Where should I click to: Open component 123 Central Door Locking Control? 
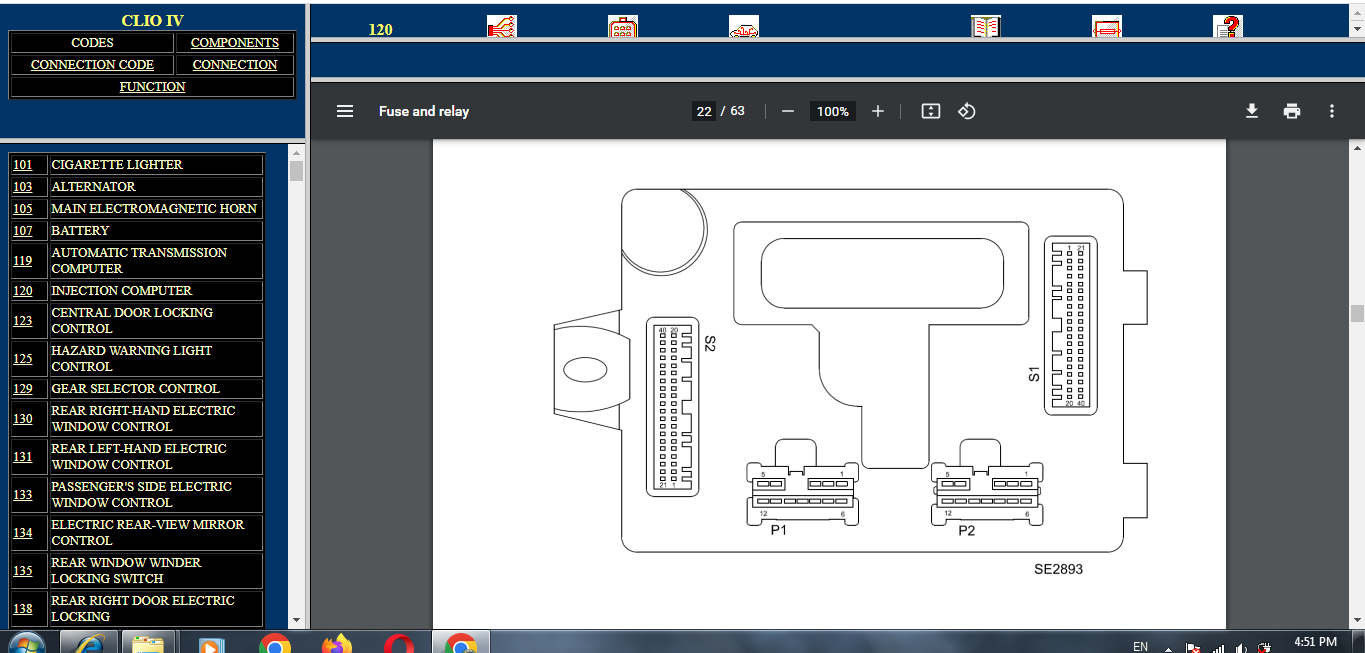pyautogui.click(x=23, y=321)
